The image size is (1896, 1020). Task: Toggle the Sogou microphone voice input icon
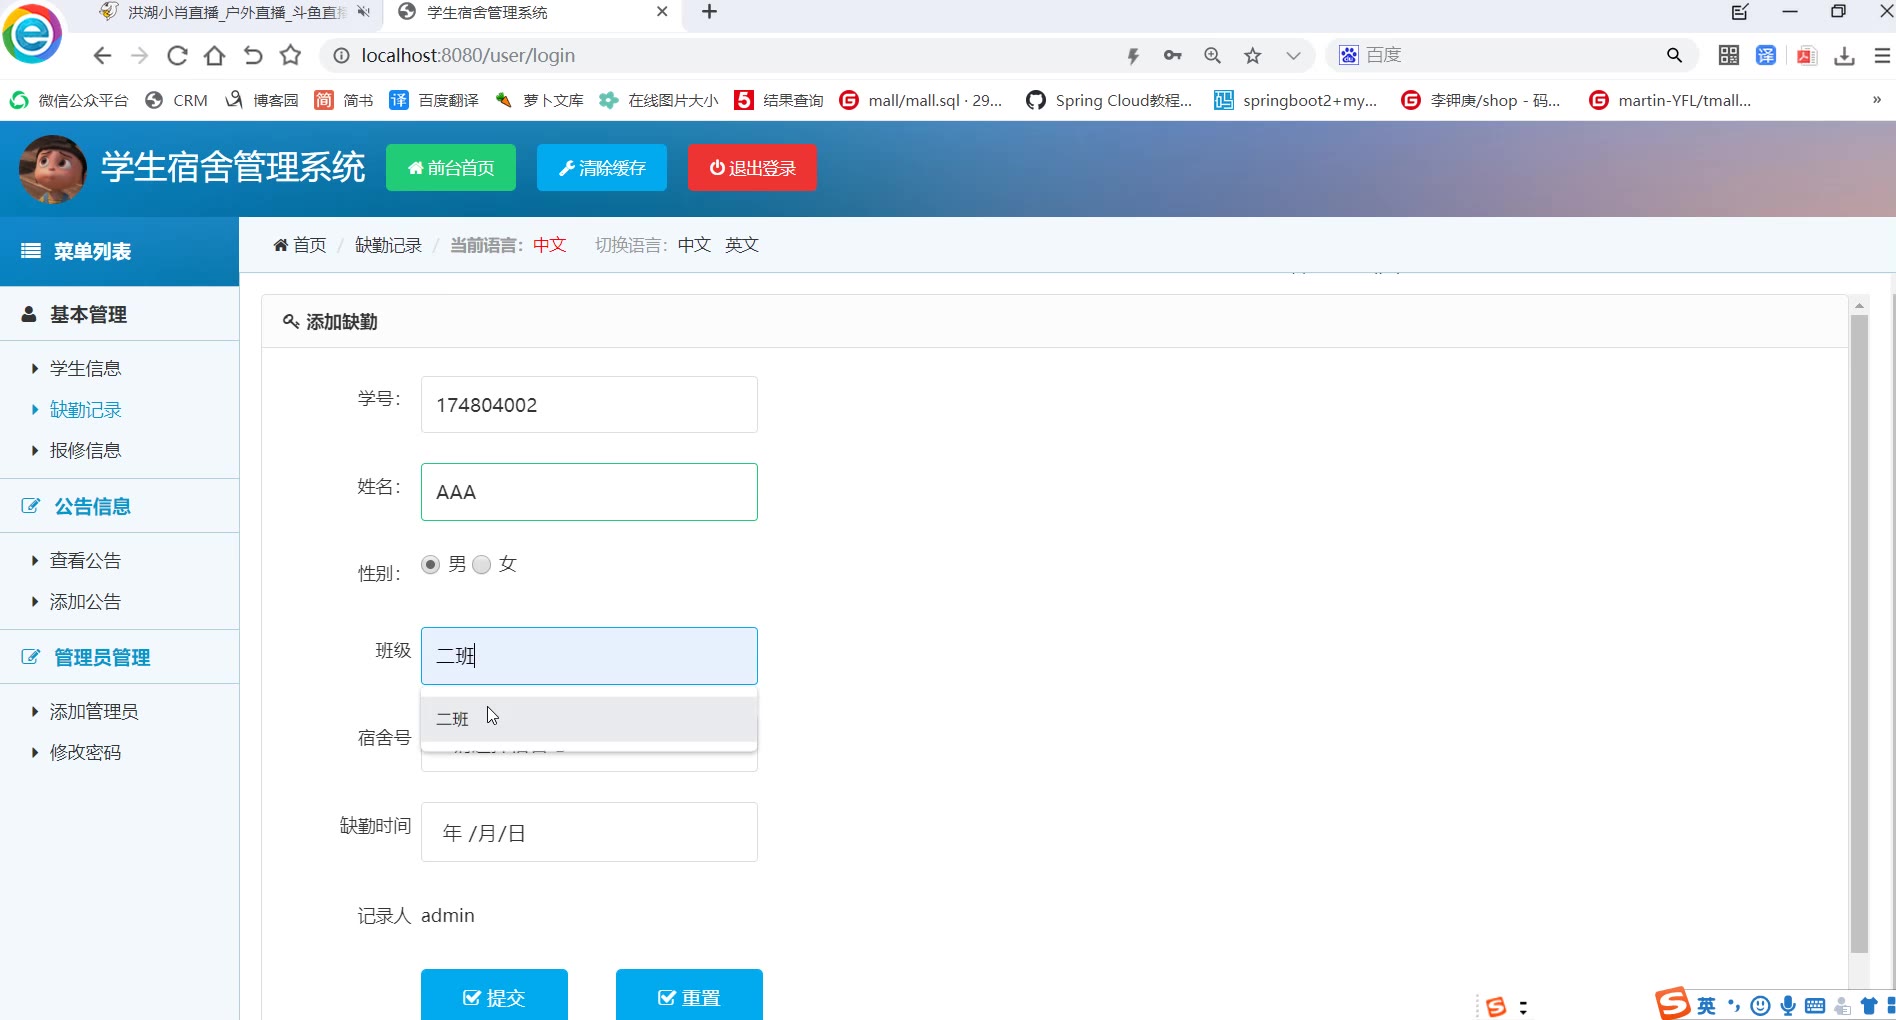tap(1788, 1006)
